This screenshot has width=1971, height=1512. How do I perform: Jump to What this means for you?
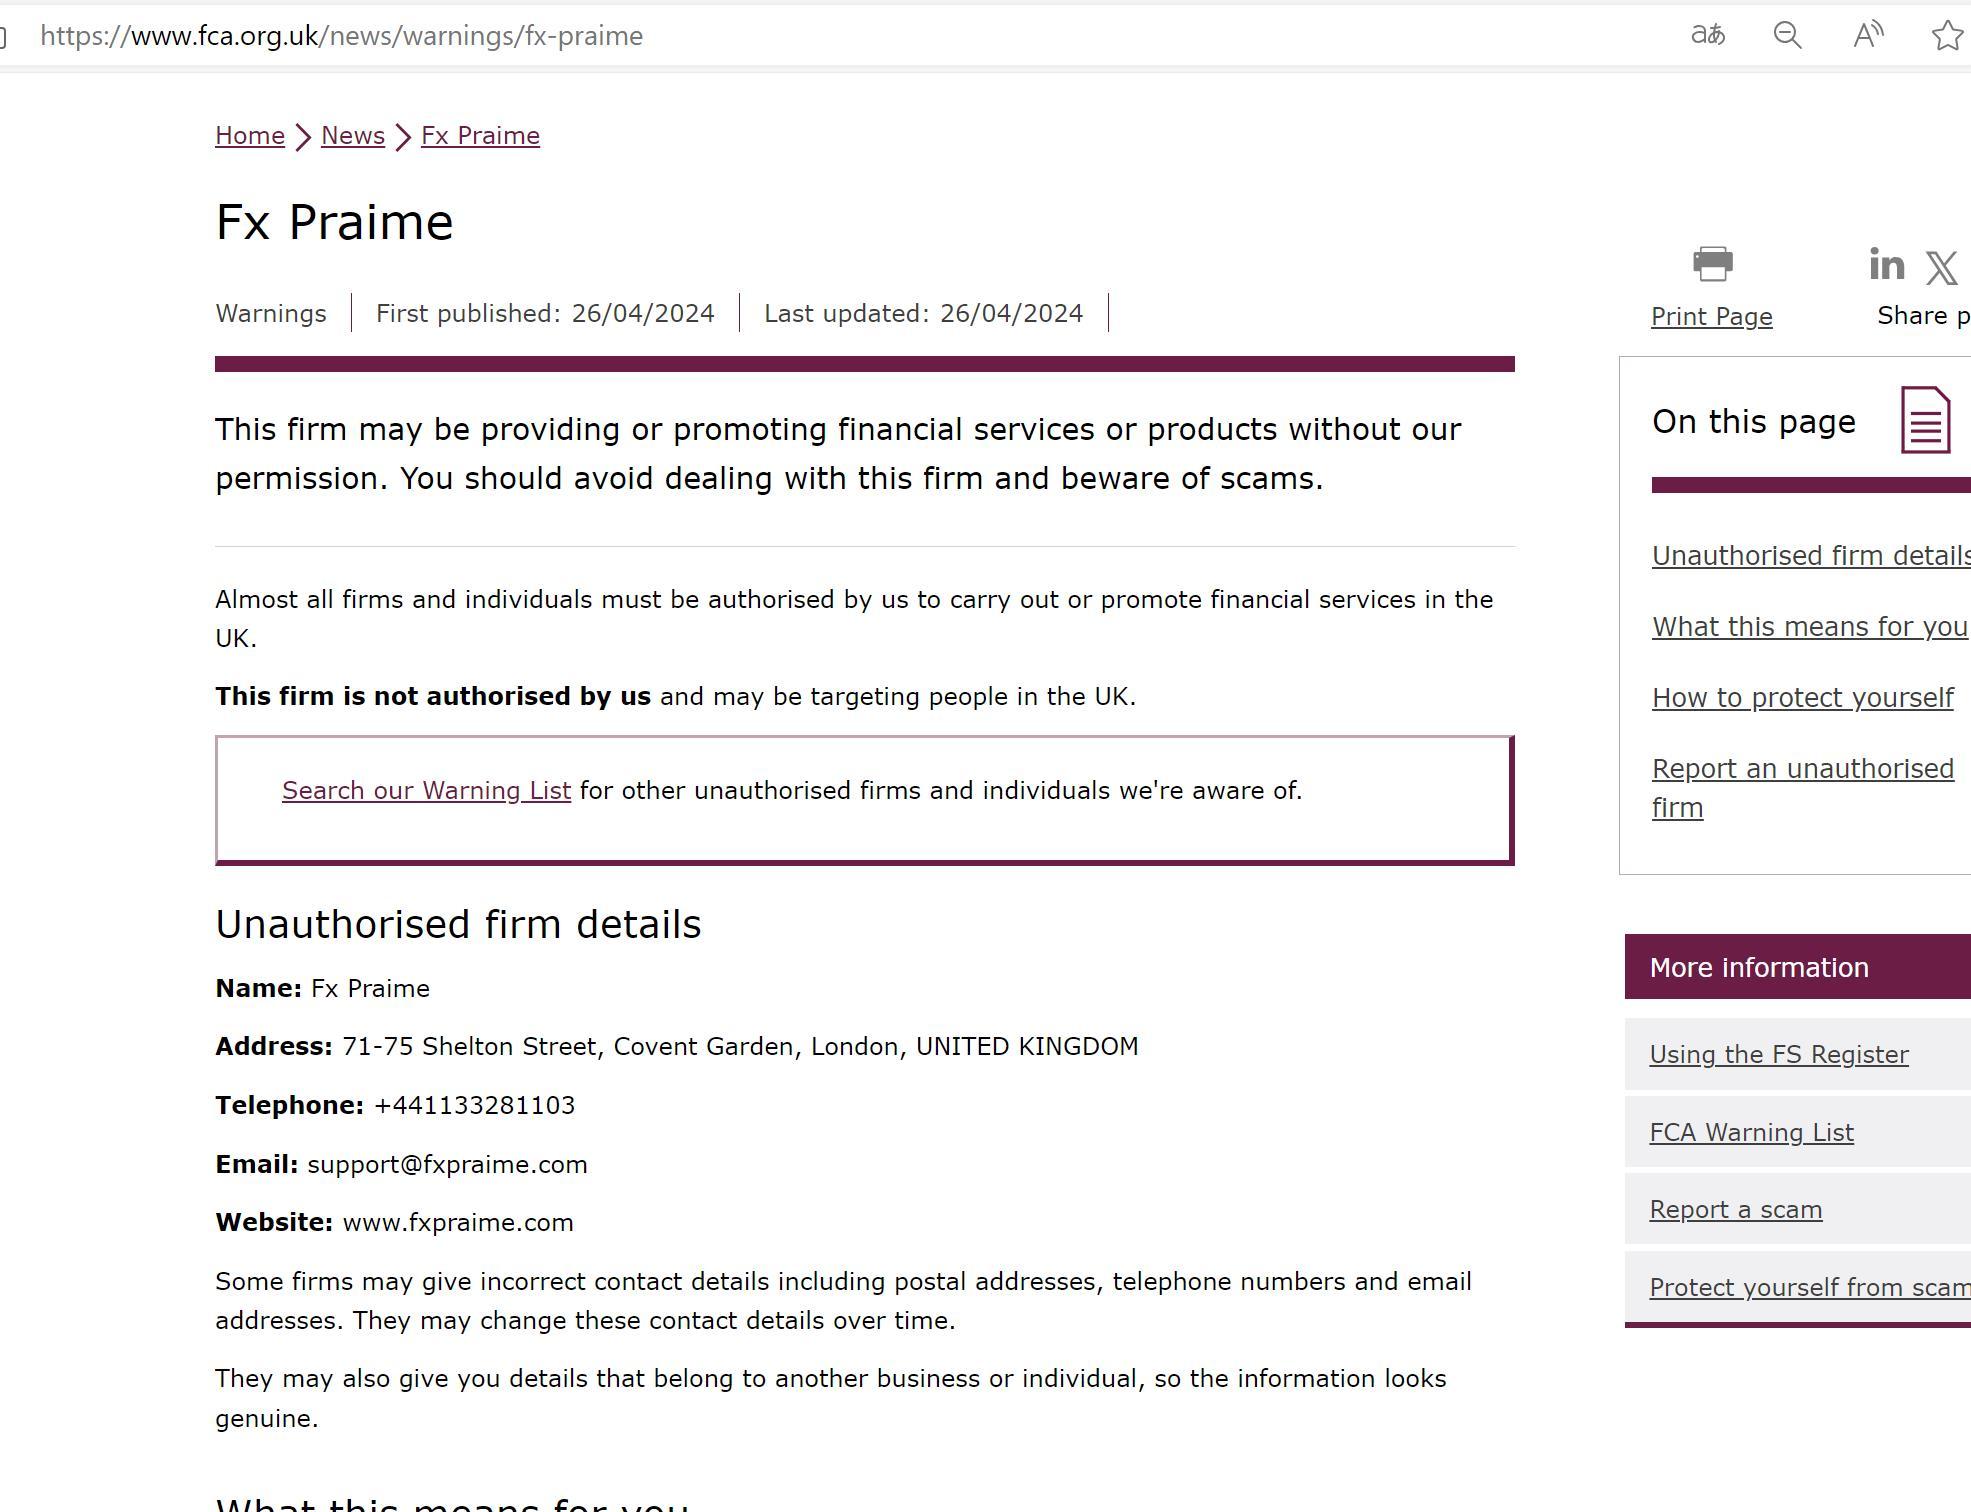[1809, 627]
